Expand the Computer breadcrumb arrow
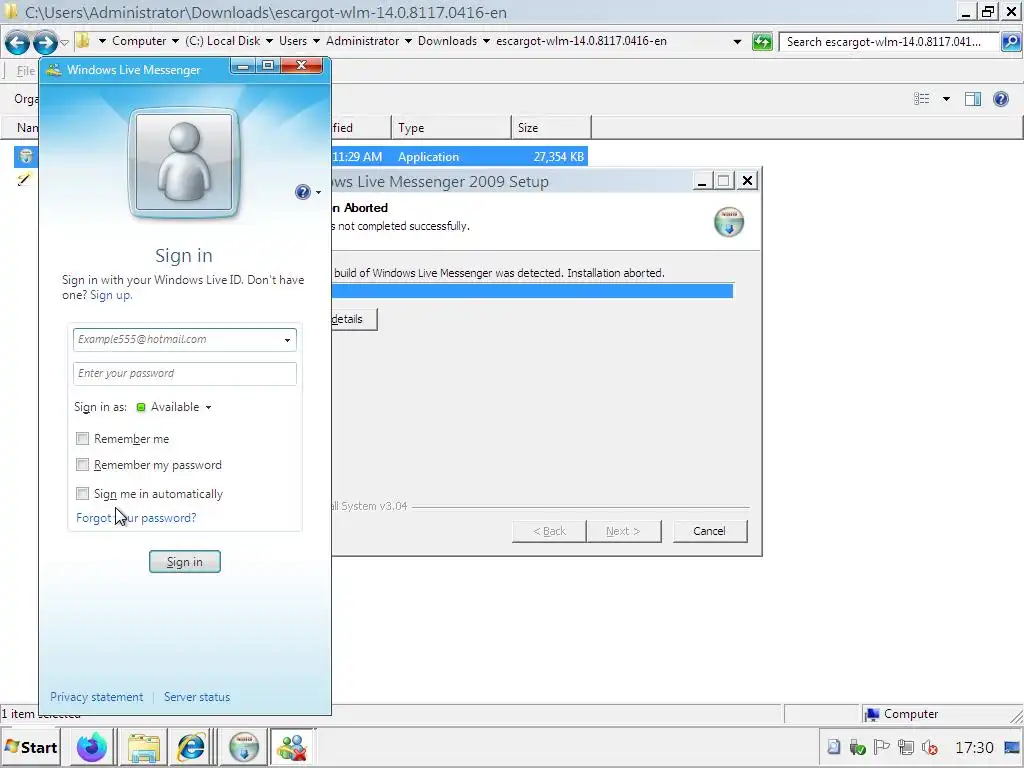Screen dimensions: 1024x768 pos(175,41)
